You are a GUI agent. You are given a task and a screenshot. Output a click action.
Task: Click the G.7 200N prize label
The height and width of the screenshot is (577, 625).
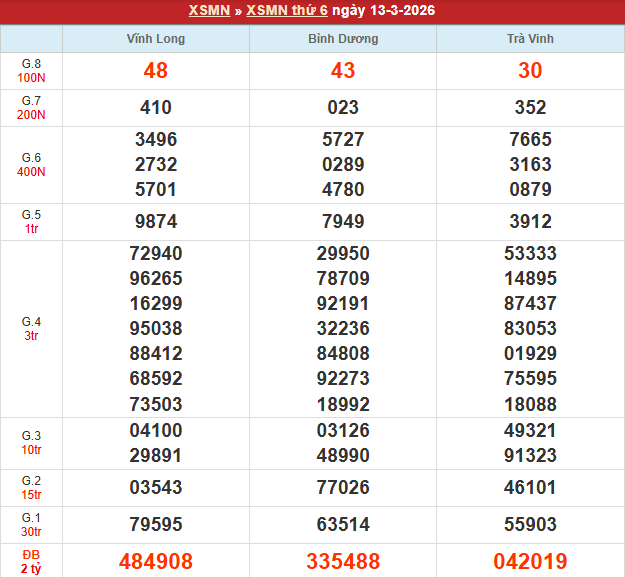tap(31, 108)
